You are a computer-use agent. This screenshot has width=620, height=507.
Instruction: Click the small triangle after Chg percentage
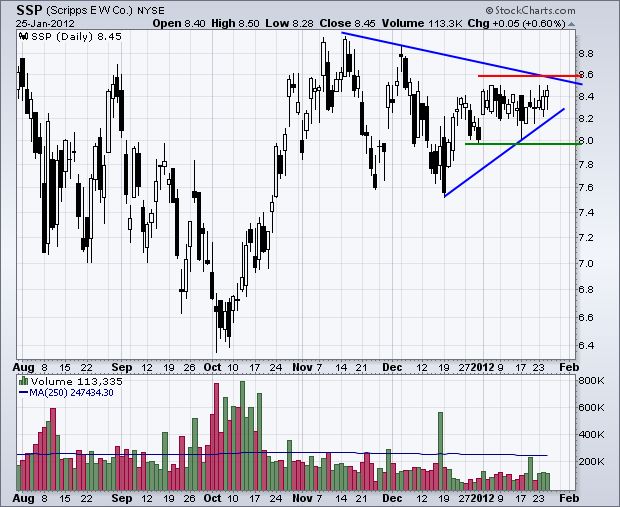[571, 24]
